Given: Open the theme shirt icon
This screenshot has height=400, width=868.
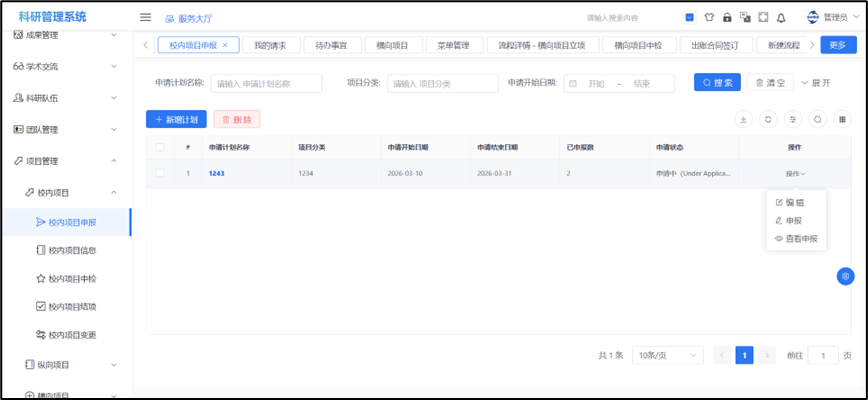Looking at the screenshot, I should (x=709, y=17).
